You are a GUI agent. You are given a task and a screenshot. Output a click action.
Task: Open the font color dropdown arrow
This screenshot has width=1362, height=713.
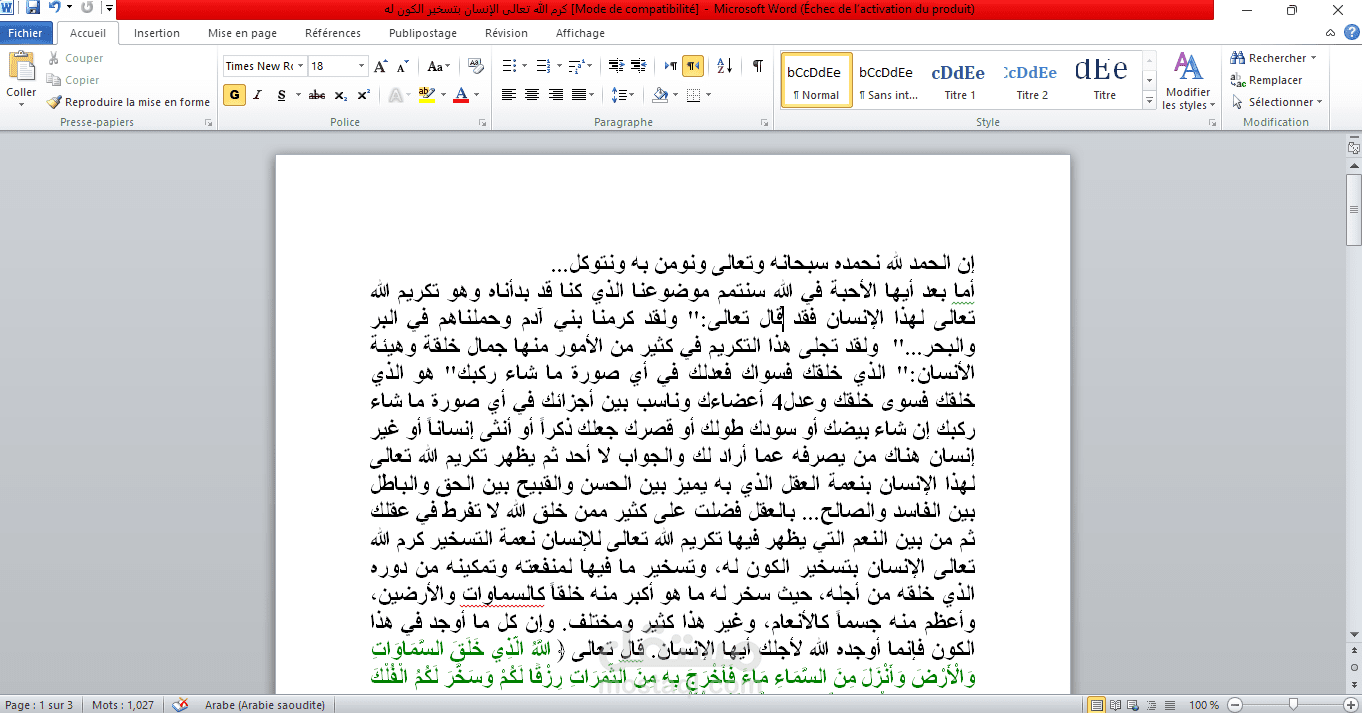(x=476, y=95)
